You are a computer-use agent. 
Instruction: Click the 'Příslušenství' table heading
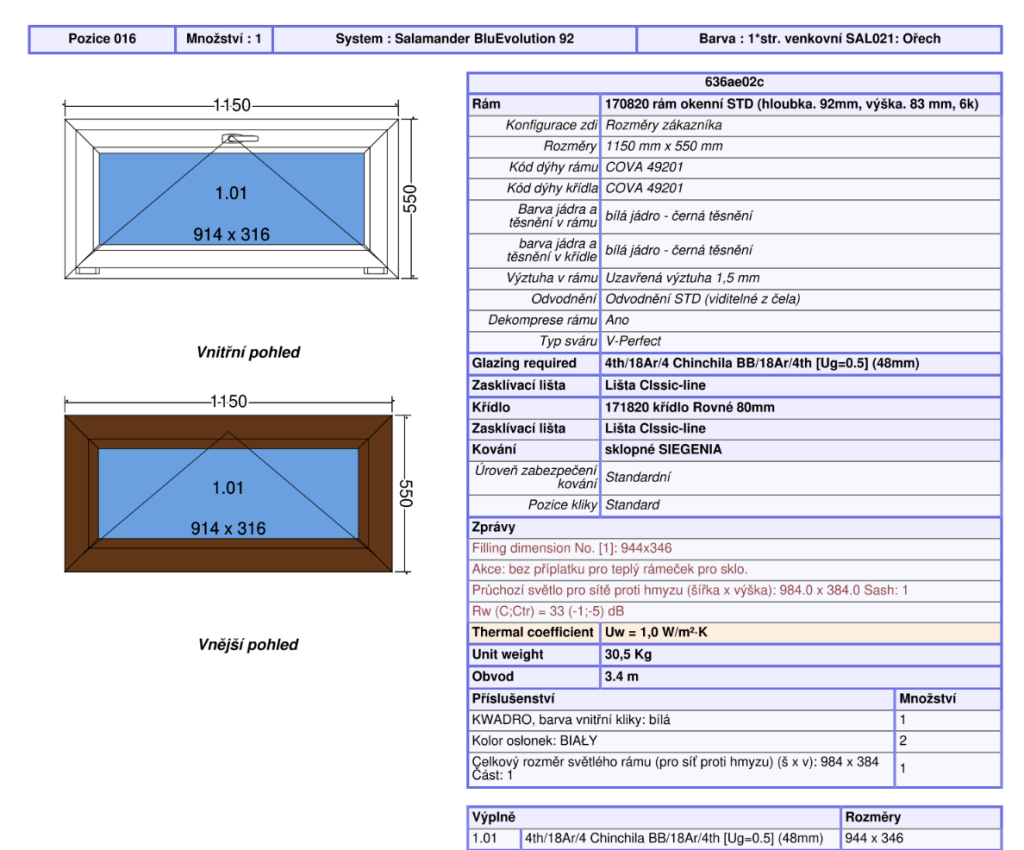(x=513, y=699)
